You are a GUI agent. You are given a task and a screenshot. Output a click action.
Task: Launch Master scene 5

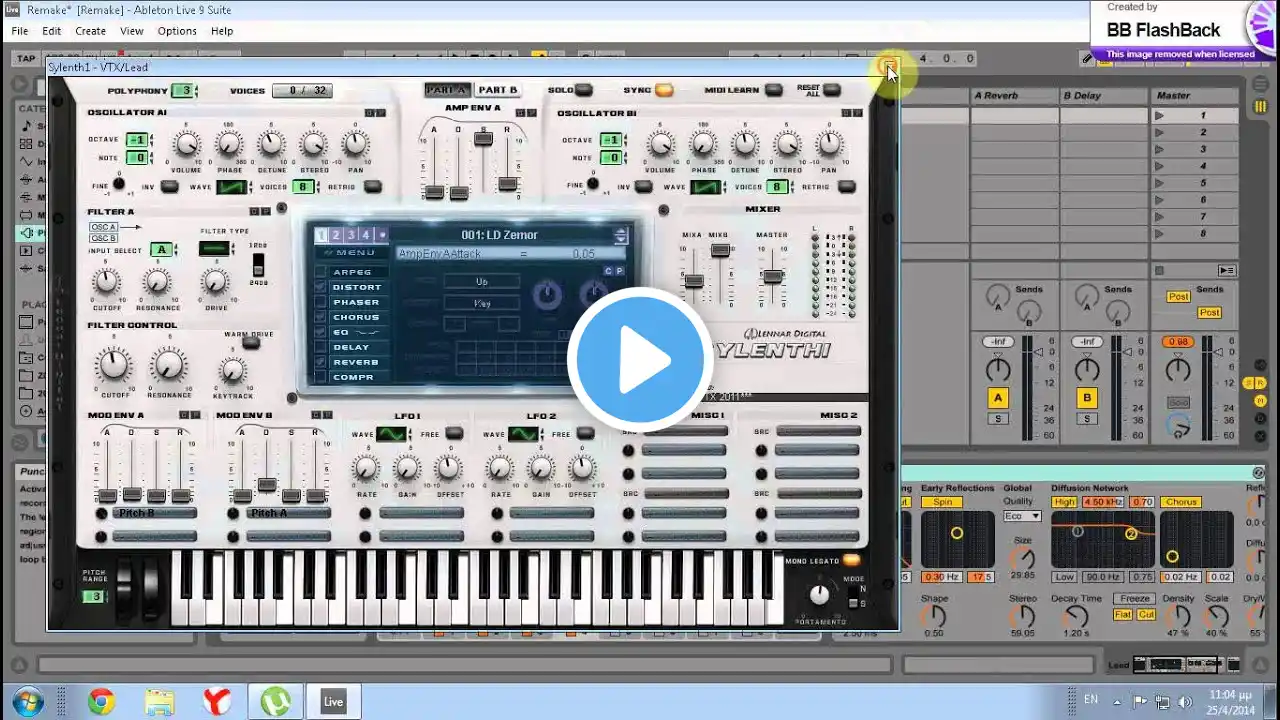point(1160,184)
